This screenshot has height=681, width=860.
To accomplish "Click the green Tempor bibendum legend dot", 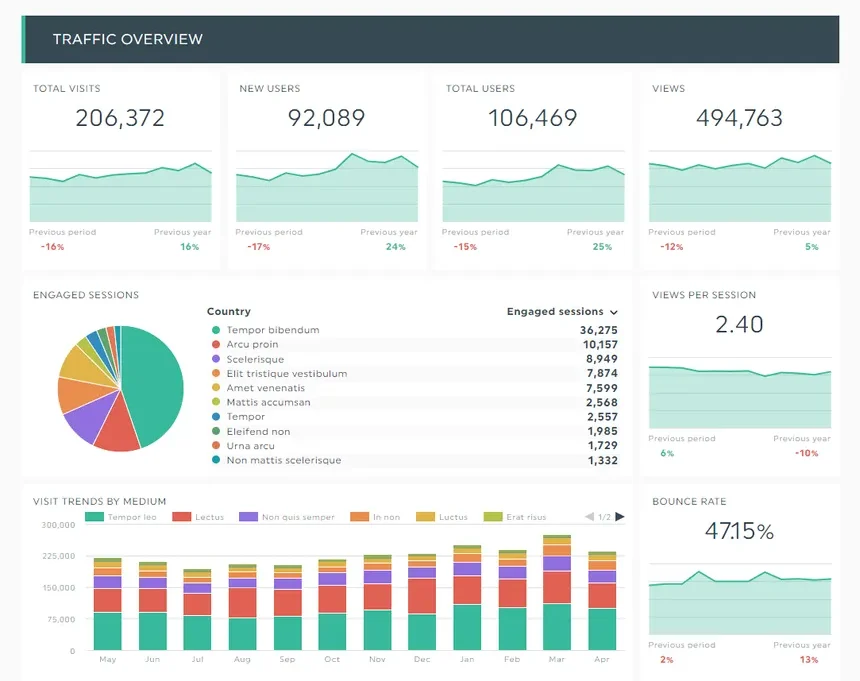I will tap(215, 330).
